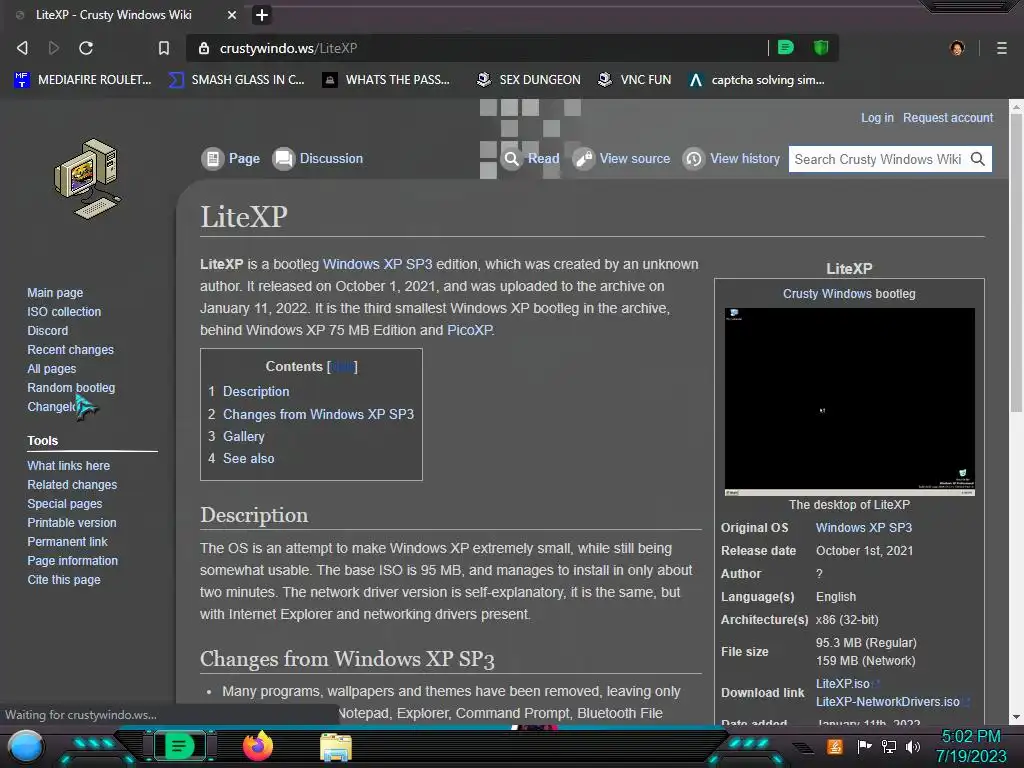Jump to Changes from Windows XP SP3 in Contents
The width and height of the screenshot is (1024, 768).
click(x=319, y=414)
